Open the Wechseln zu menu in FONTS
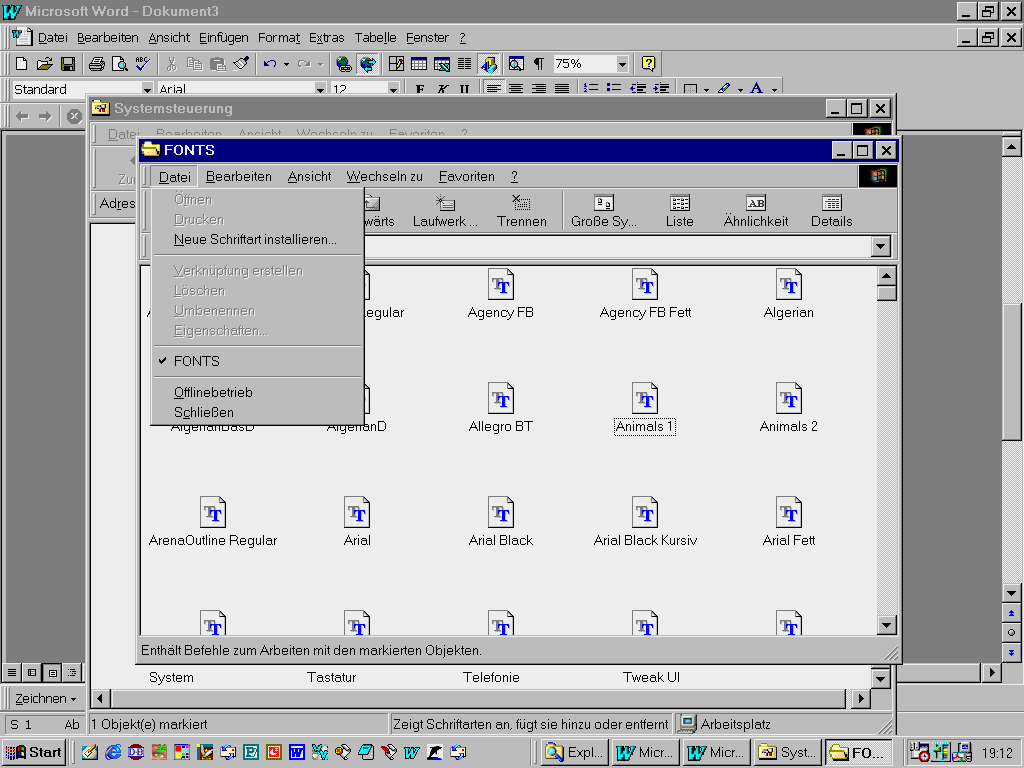 click(x=385, y=176)
